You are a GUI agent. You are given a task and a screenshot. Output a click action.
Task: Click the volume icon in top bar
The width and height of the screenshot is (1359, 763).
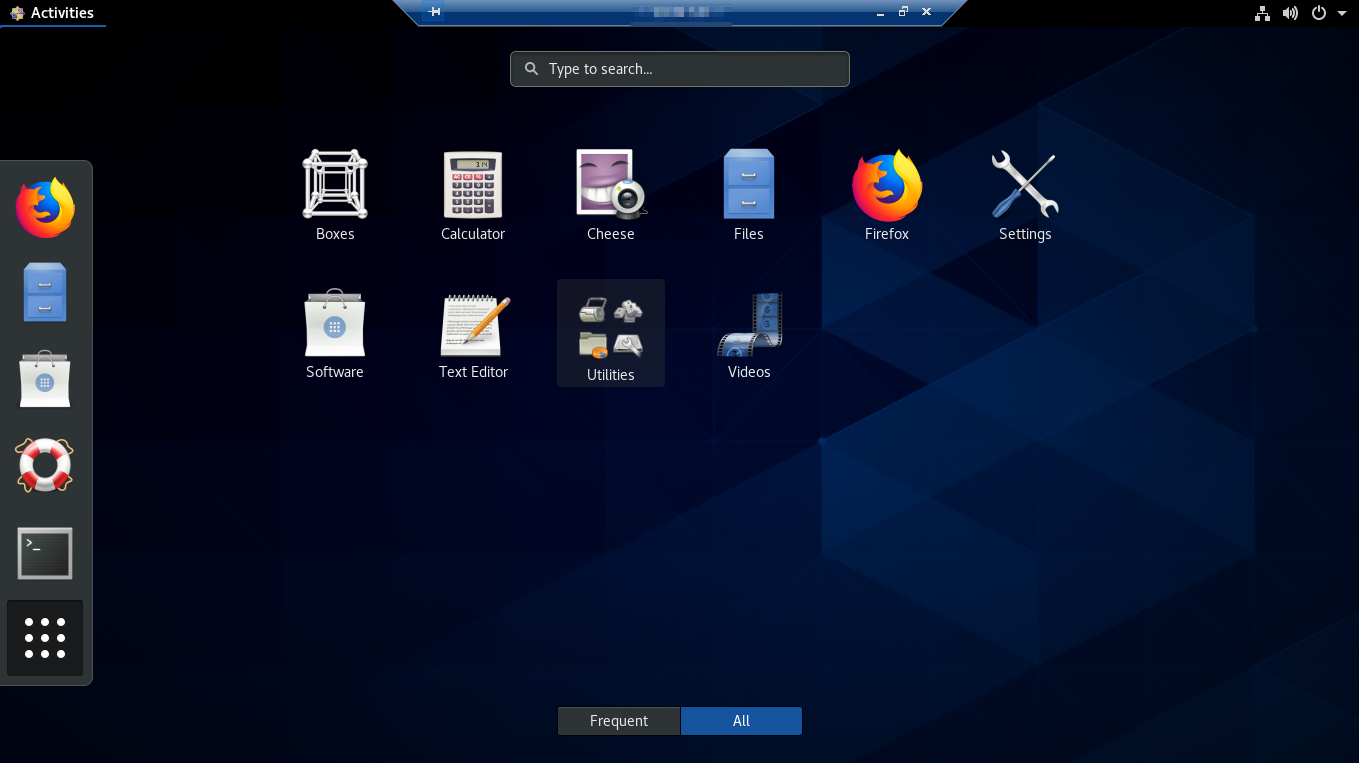point(1290,13)
